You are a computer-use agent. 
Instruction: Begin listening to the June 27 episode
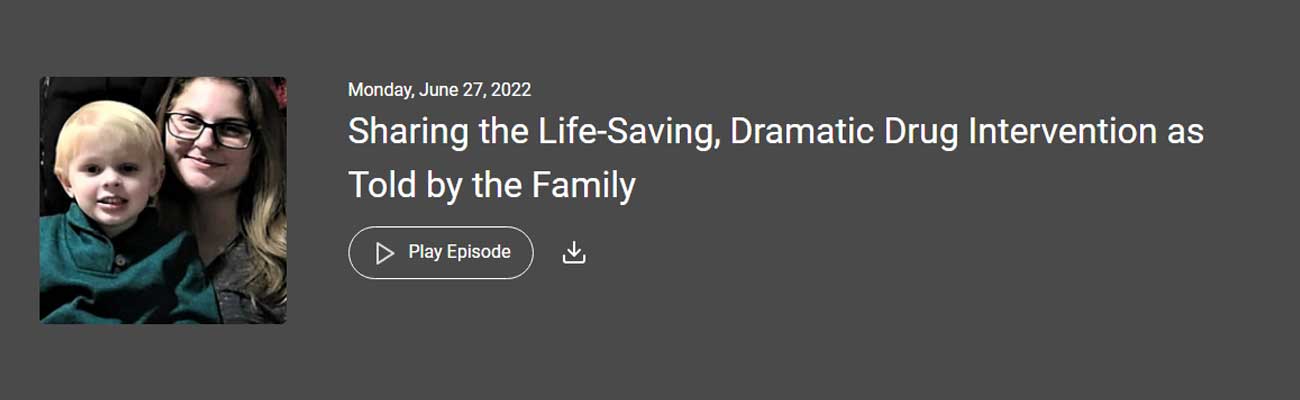pos(440,253)
